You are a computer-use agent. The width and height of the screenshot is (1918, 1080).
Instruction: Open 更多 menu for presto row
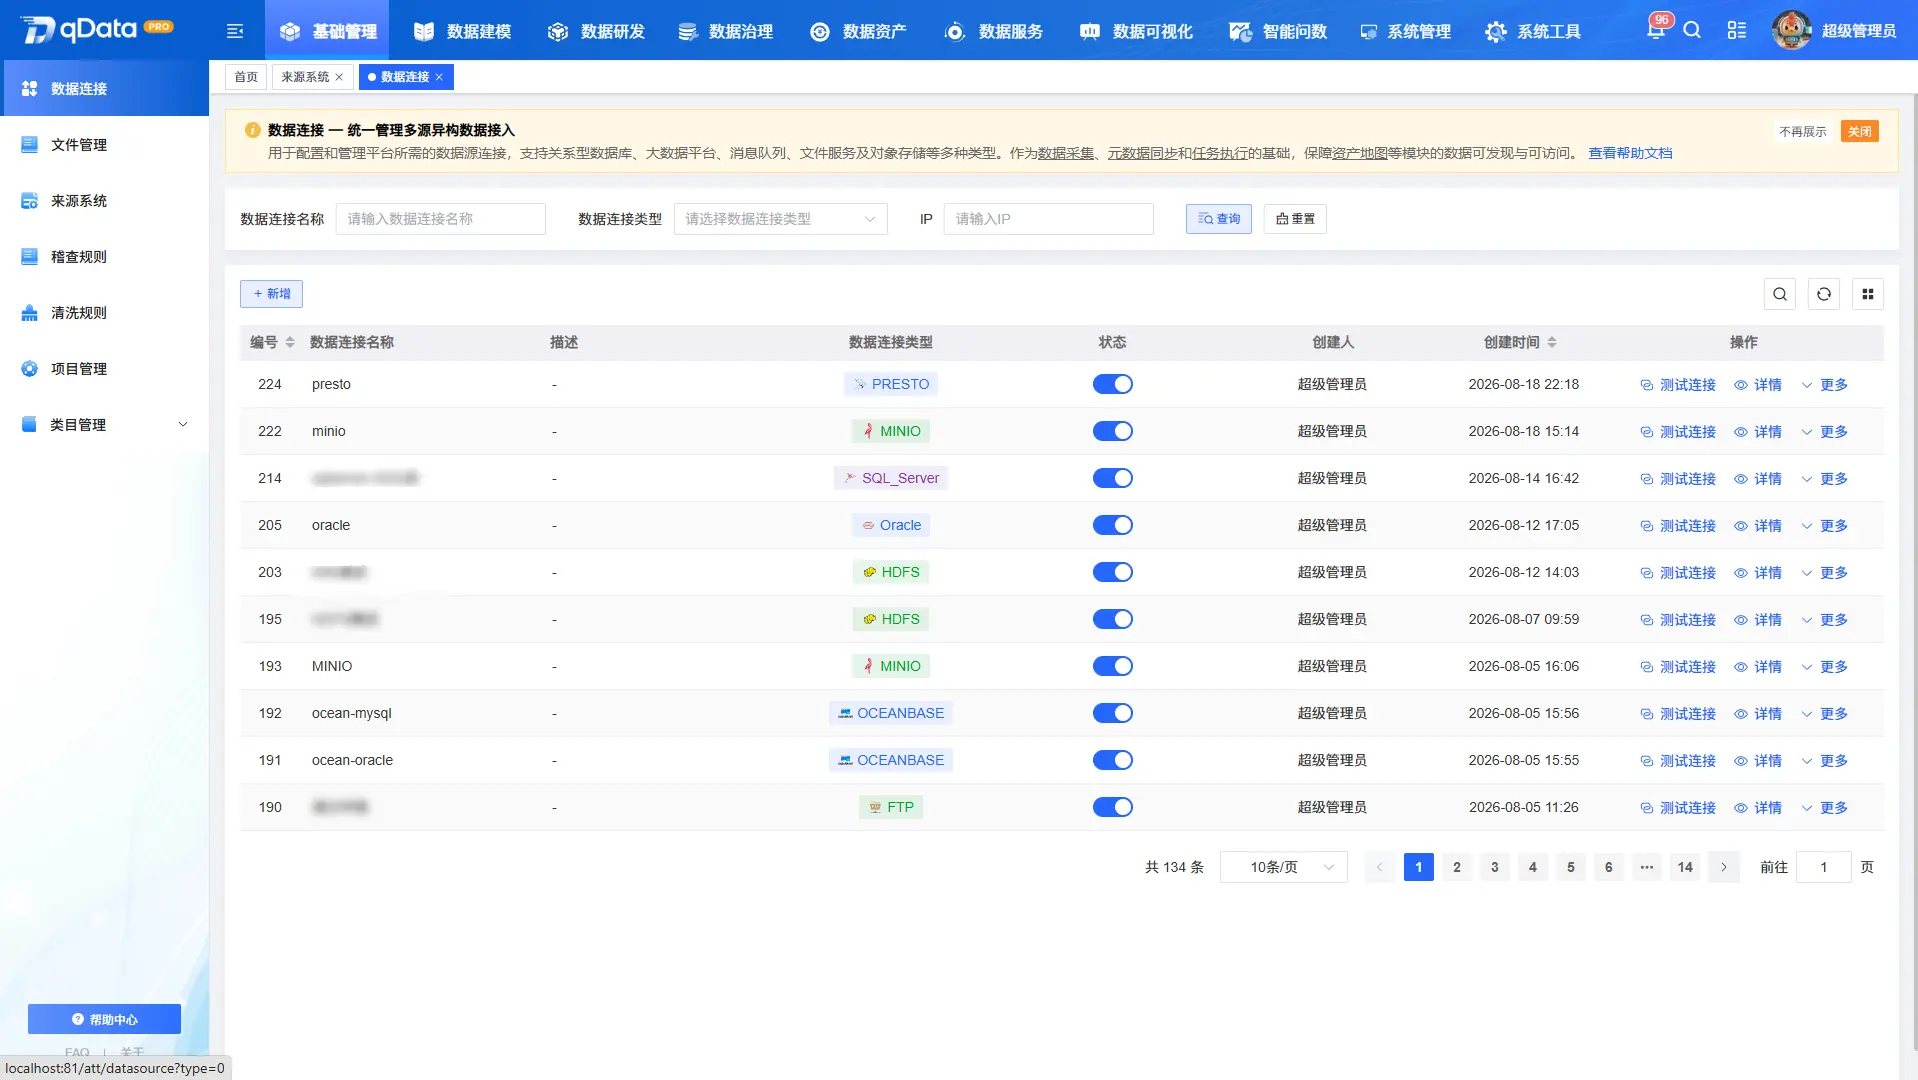click(1824, 385)
